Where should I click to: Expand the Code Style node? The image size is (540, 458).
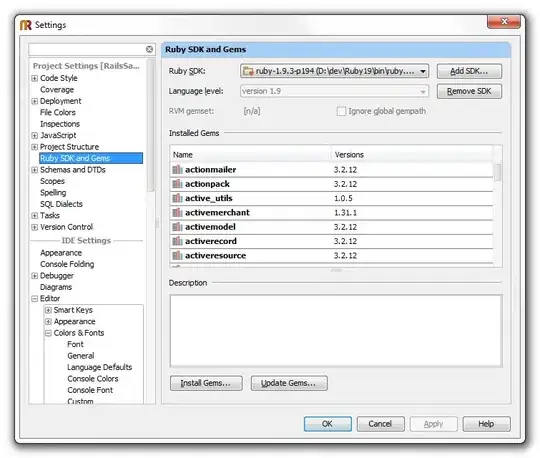[34, 78]
